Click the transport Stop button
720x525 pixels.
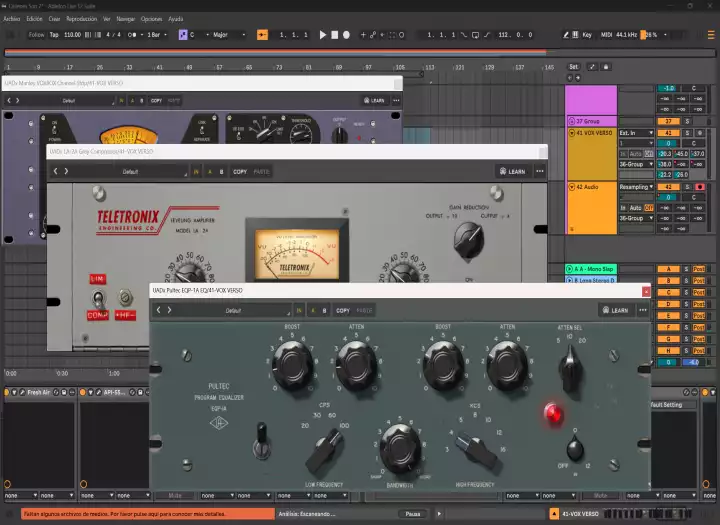point(334,35)
